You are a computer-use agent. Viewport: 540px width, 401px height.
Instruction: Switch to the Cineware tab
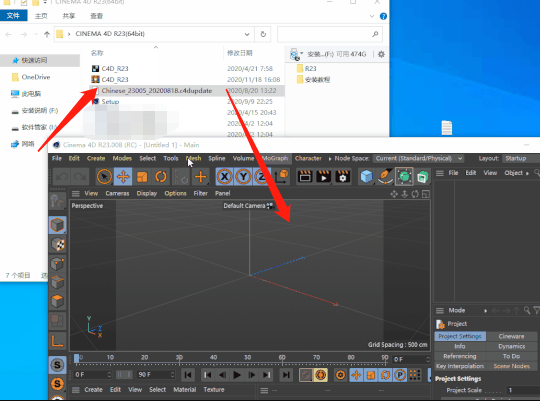[511, 336]
